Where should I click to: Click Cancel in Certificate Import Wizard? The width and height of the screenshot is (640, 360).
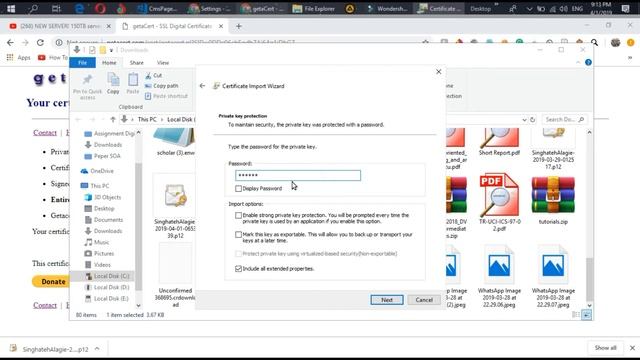[424, 300]
